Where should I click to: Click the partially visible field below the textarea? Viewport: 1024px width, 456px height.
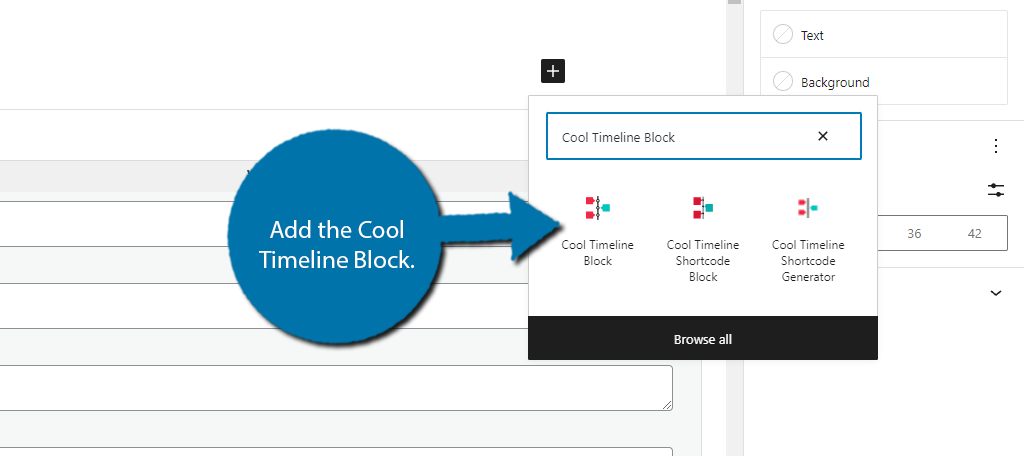point(330,451)
